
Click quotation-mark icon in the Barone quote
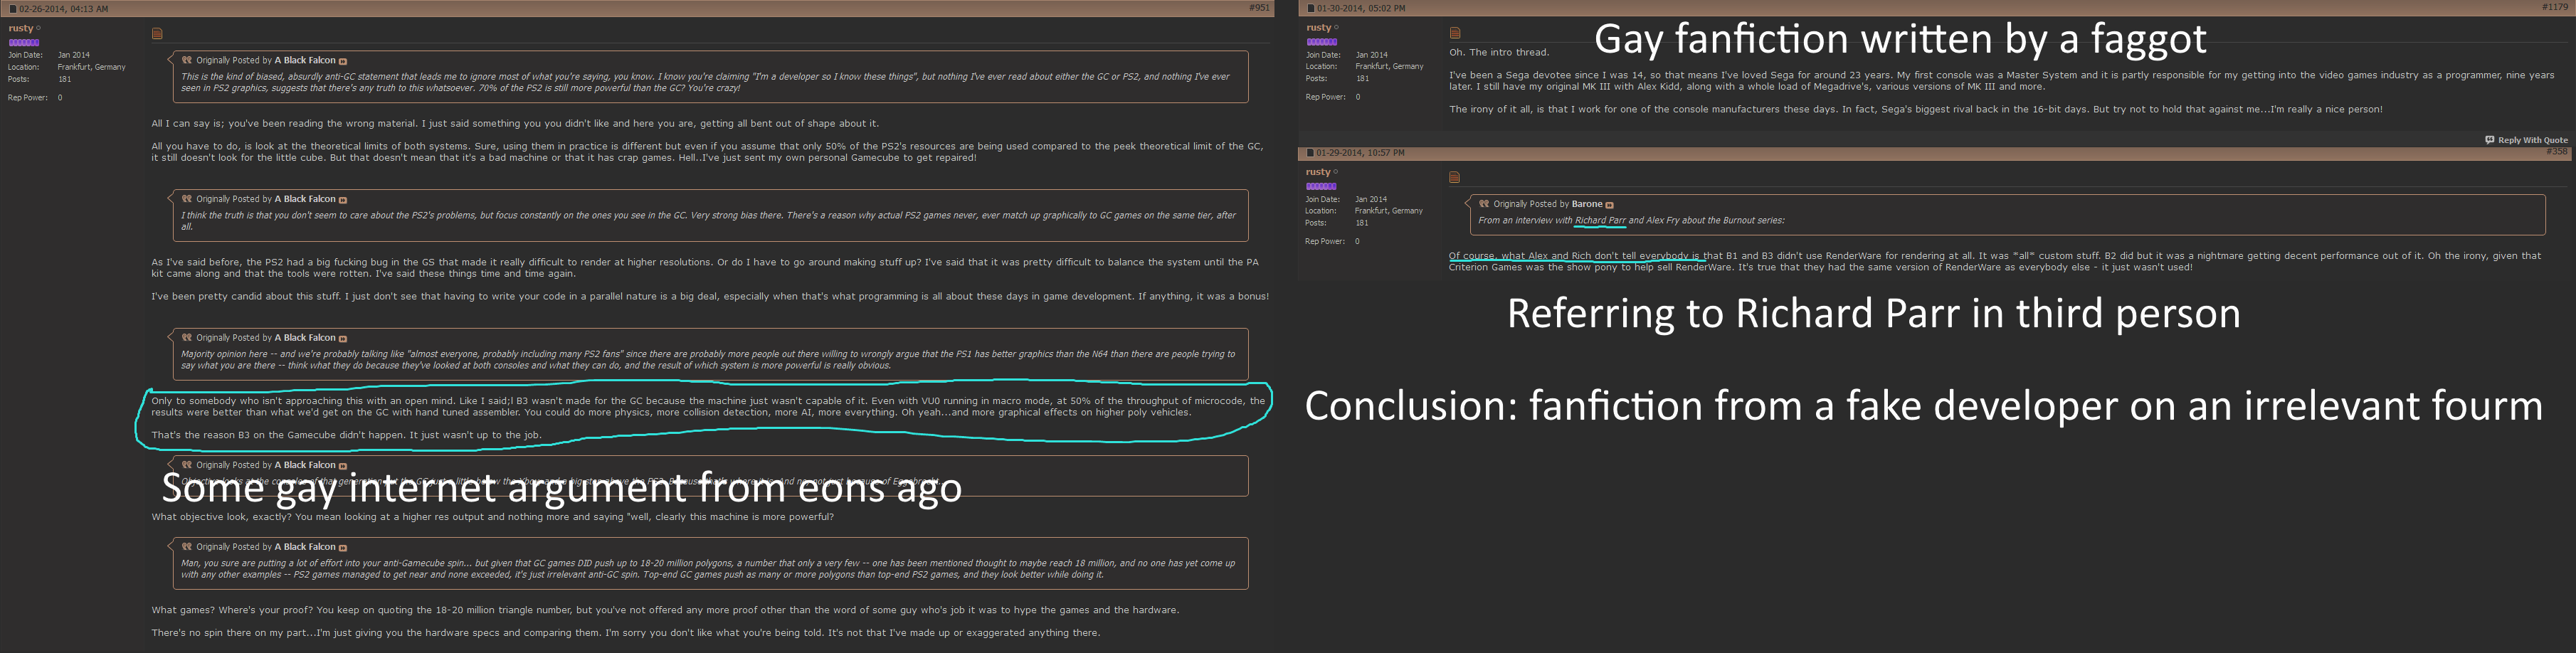point(1484,204)
